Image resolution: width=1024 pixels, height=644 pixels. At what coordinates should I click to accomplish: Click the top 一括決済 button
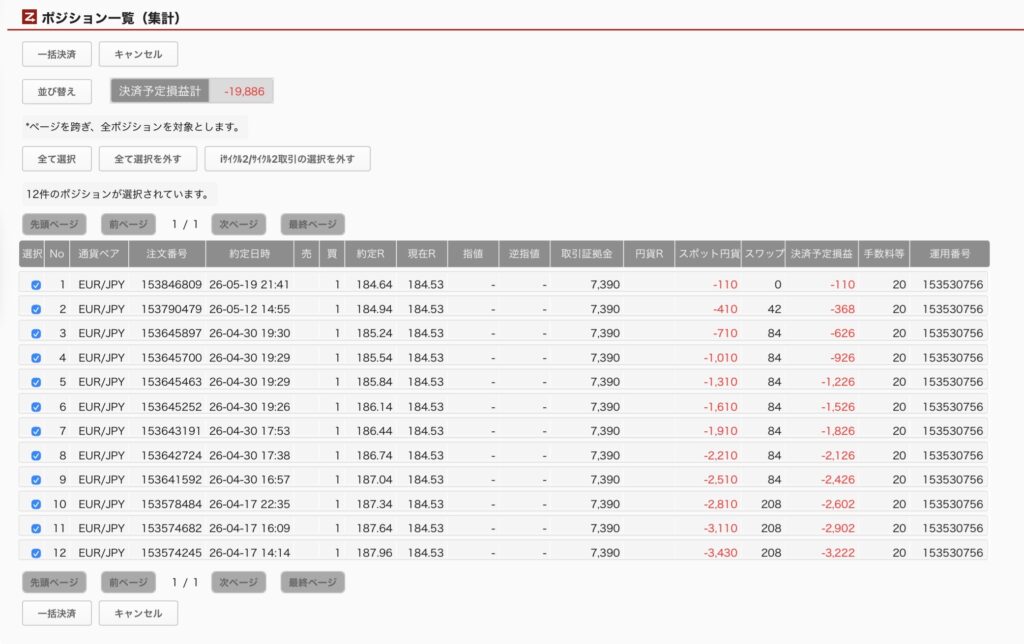[x=57, y=54]
